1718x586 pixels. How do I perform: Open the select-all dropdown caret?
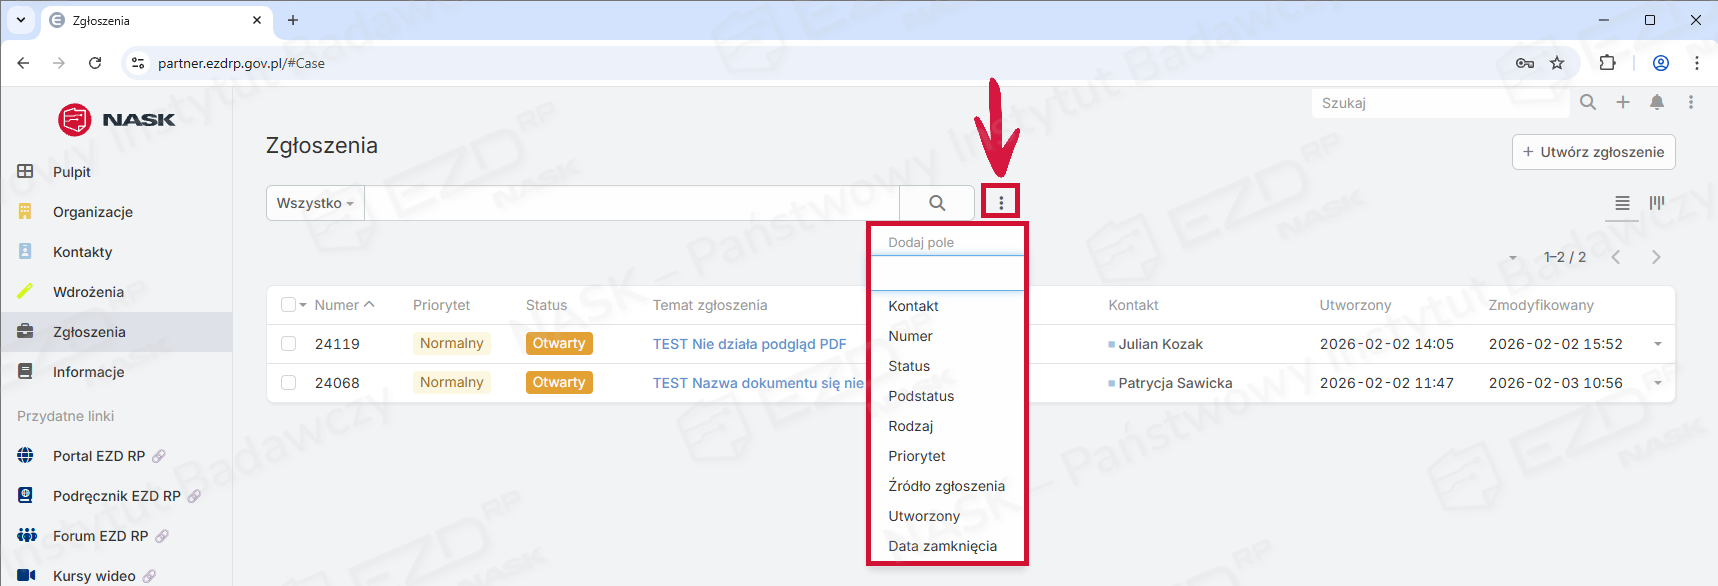coord(303,305)
